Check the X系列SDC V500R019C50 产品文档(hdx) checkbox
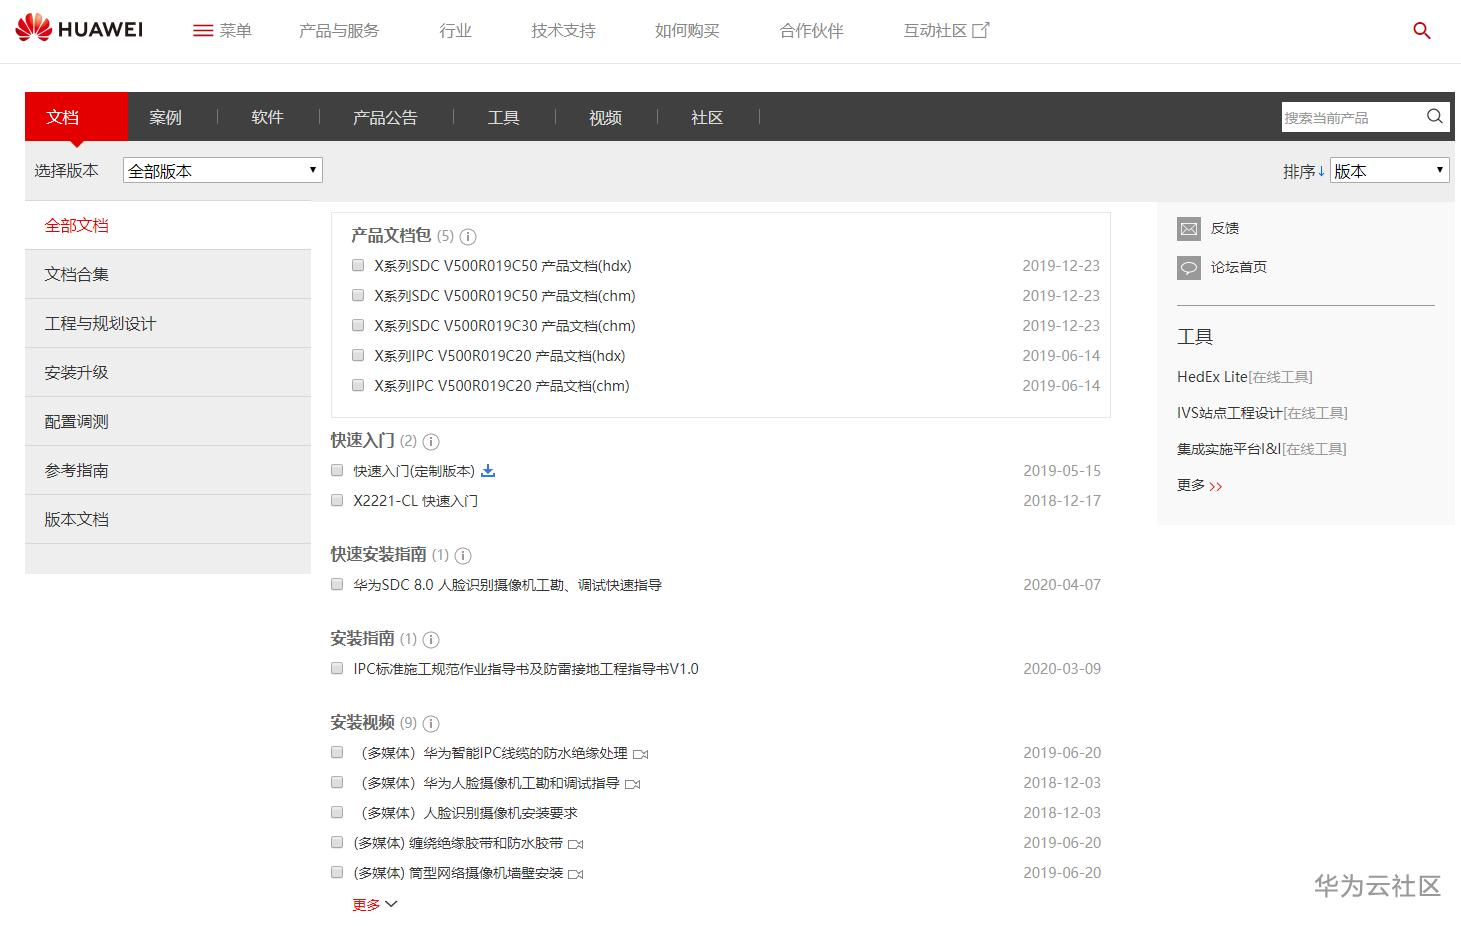 (x=358, y=266)
